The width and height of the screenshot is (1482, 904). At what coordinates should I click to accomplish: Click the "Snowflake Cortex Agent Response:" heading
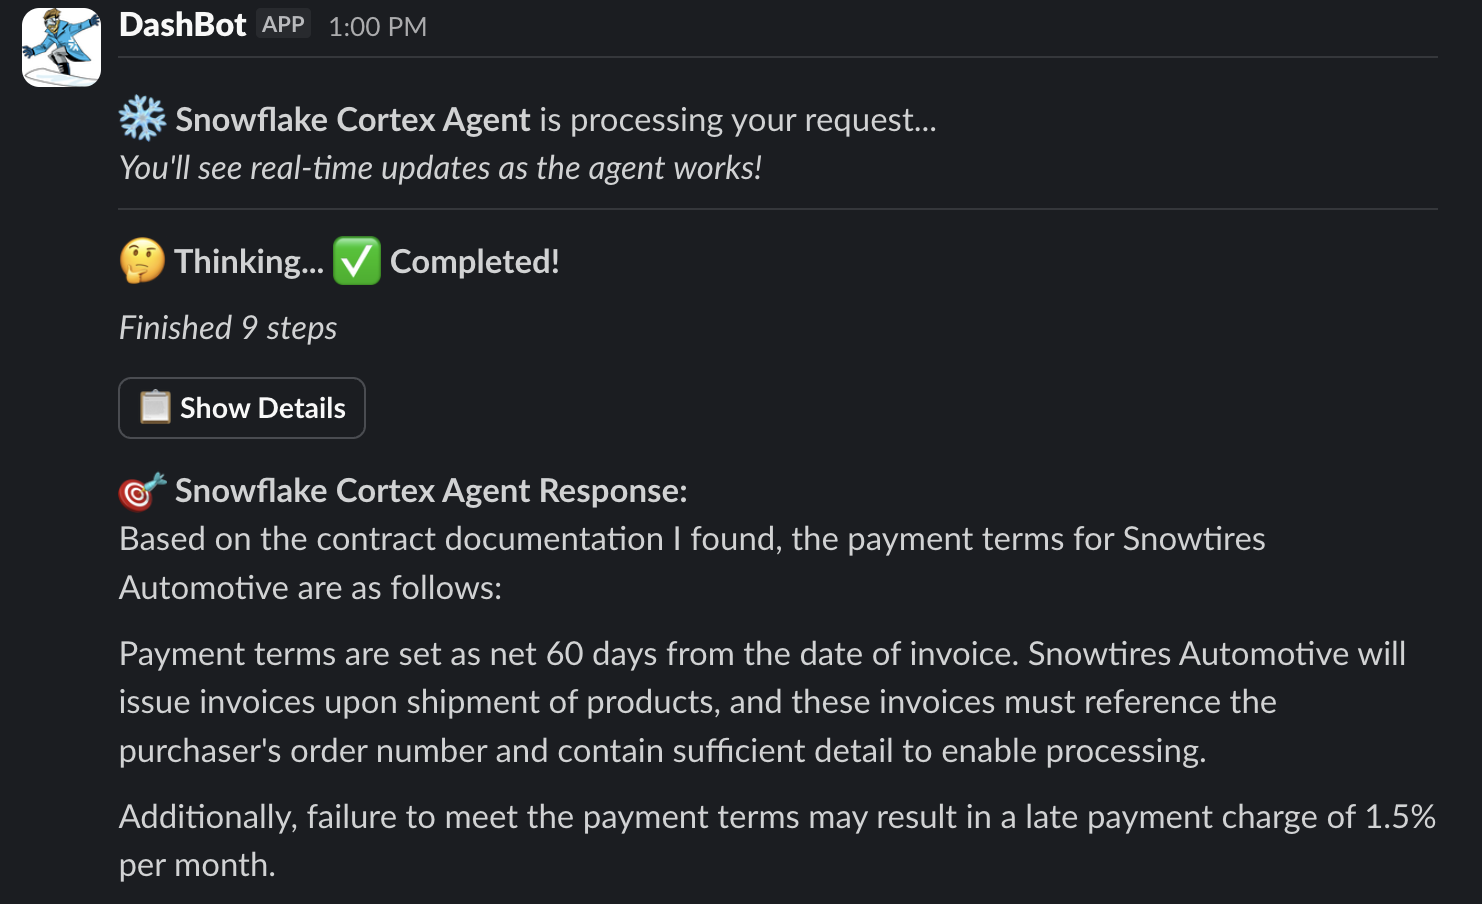431,491
